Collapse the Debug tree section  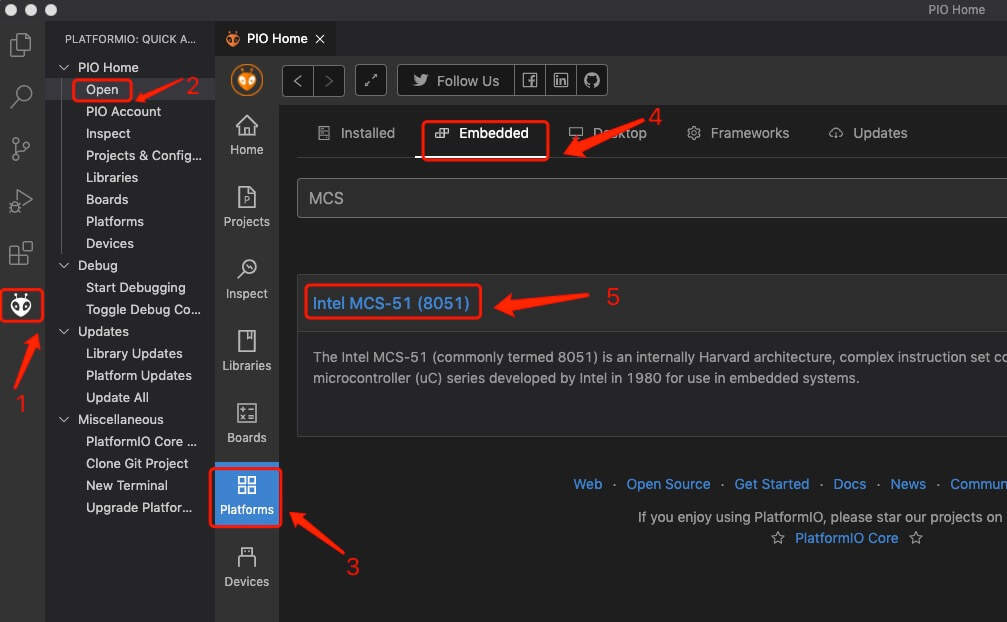coord(66,265)
